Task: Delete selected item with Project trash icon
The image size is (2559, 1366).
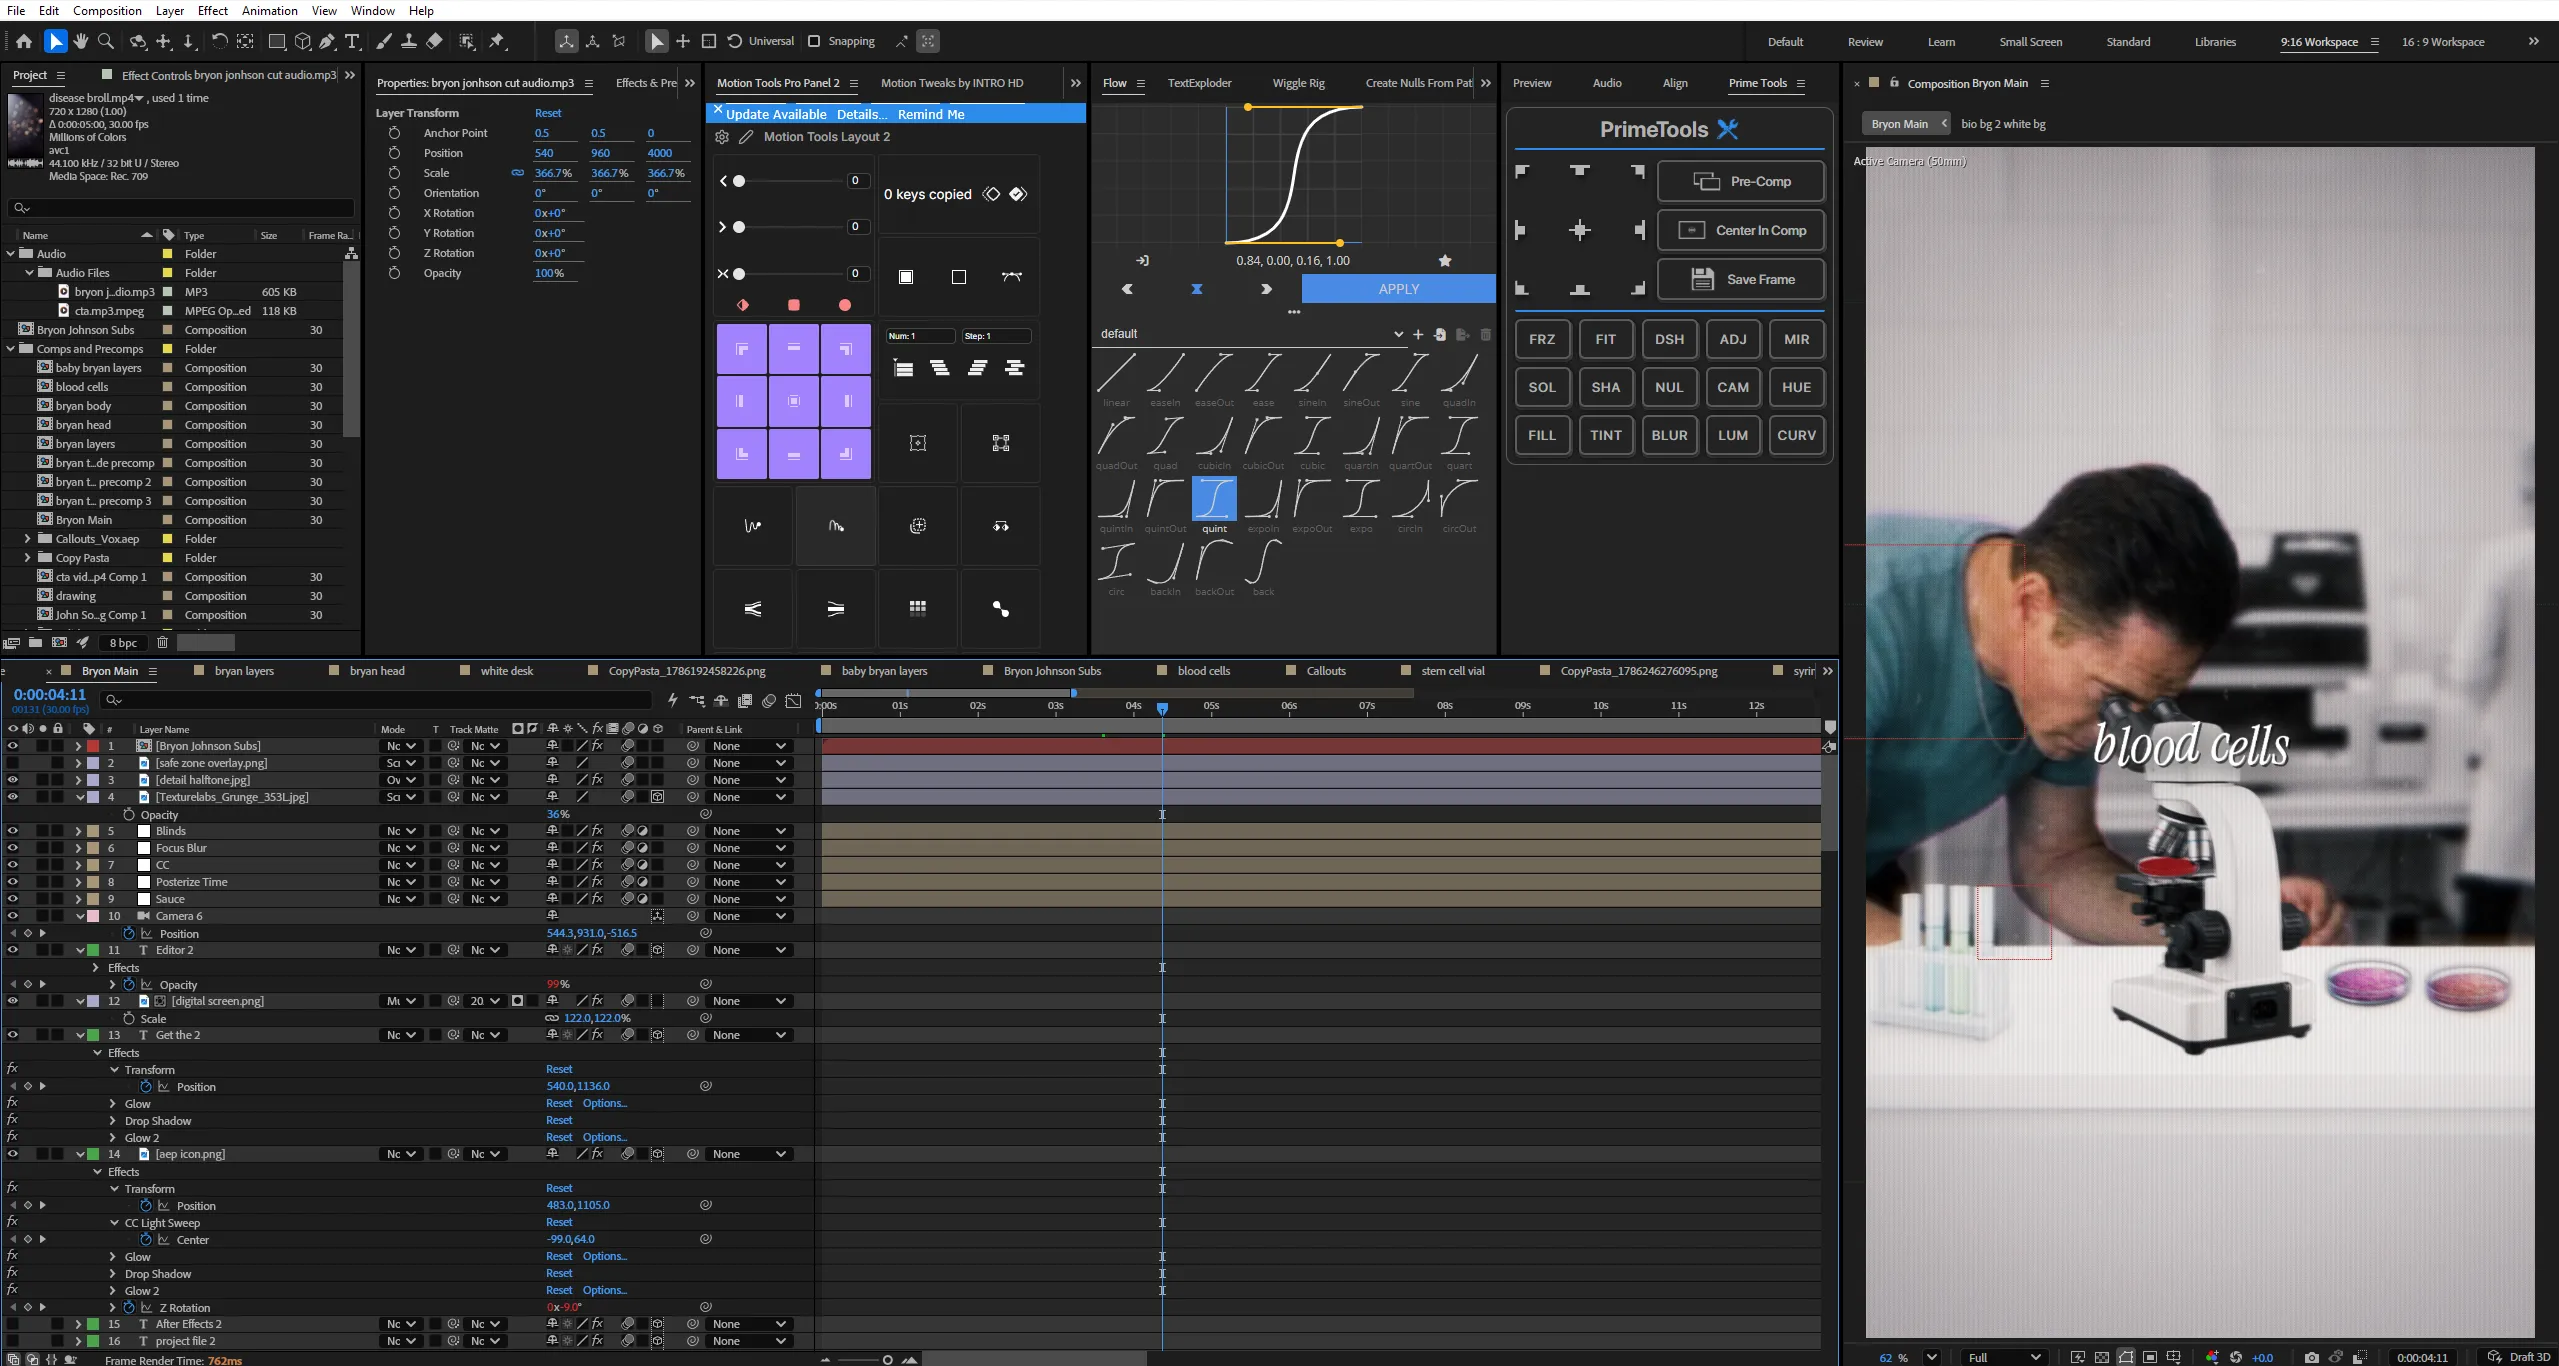Action: click(x=162, y=643)
